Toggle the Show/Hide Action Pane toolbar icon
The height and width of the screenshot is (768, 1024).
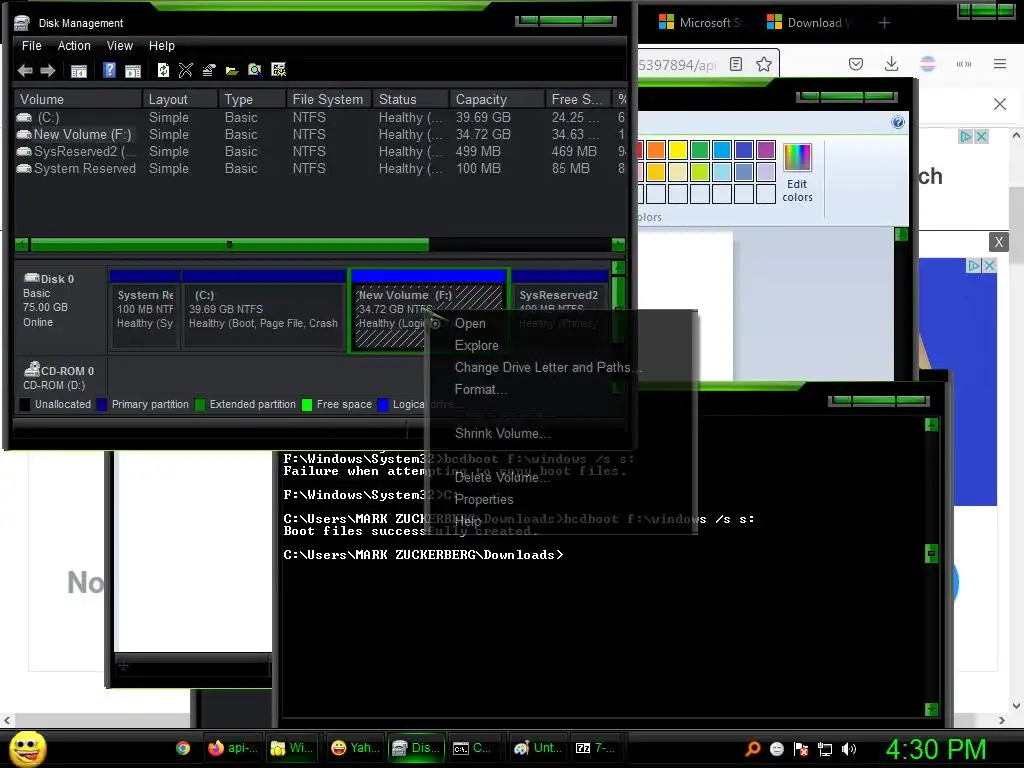point(133,71)
